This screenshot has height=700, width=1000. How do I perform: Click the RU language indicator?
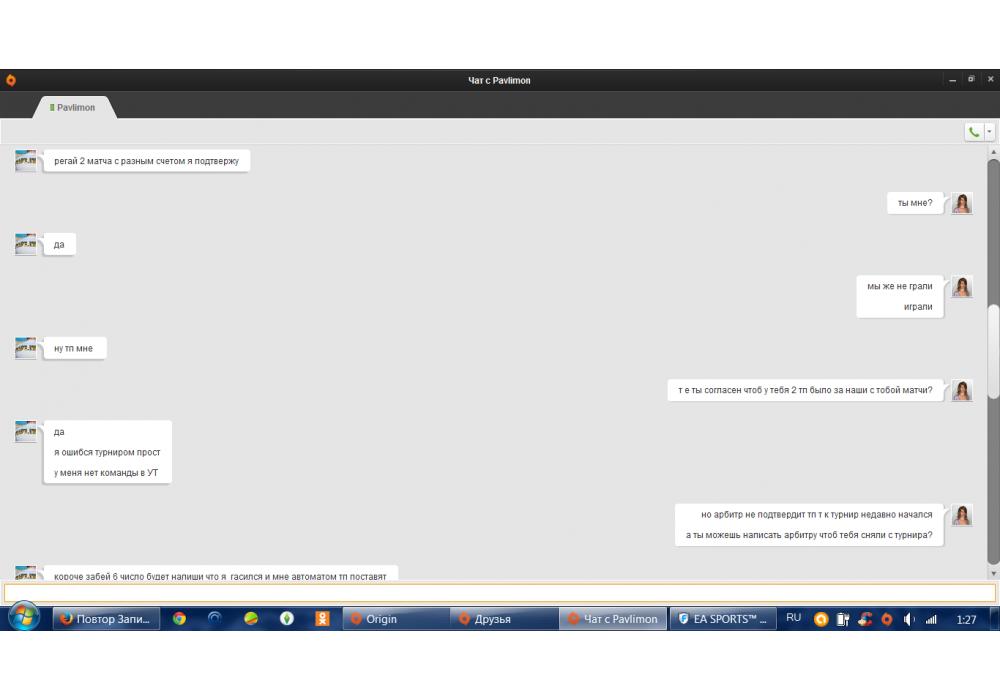(793, 618)
